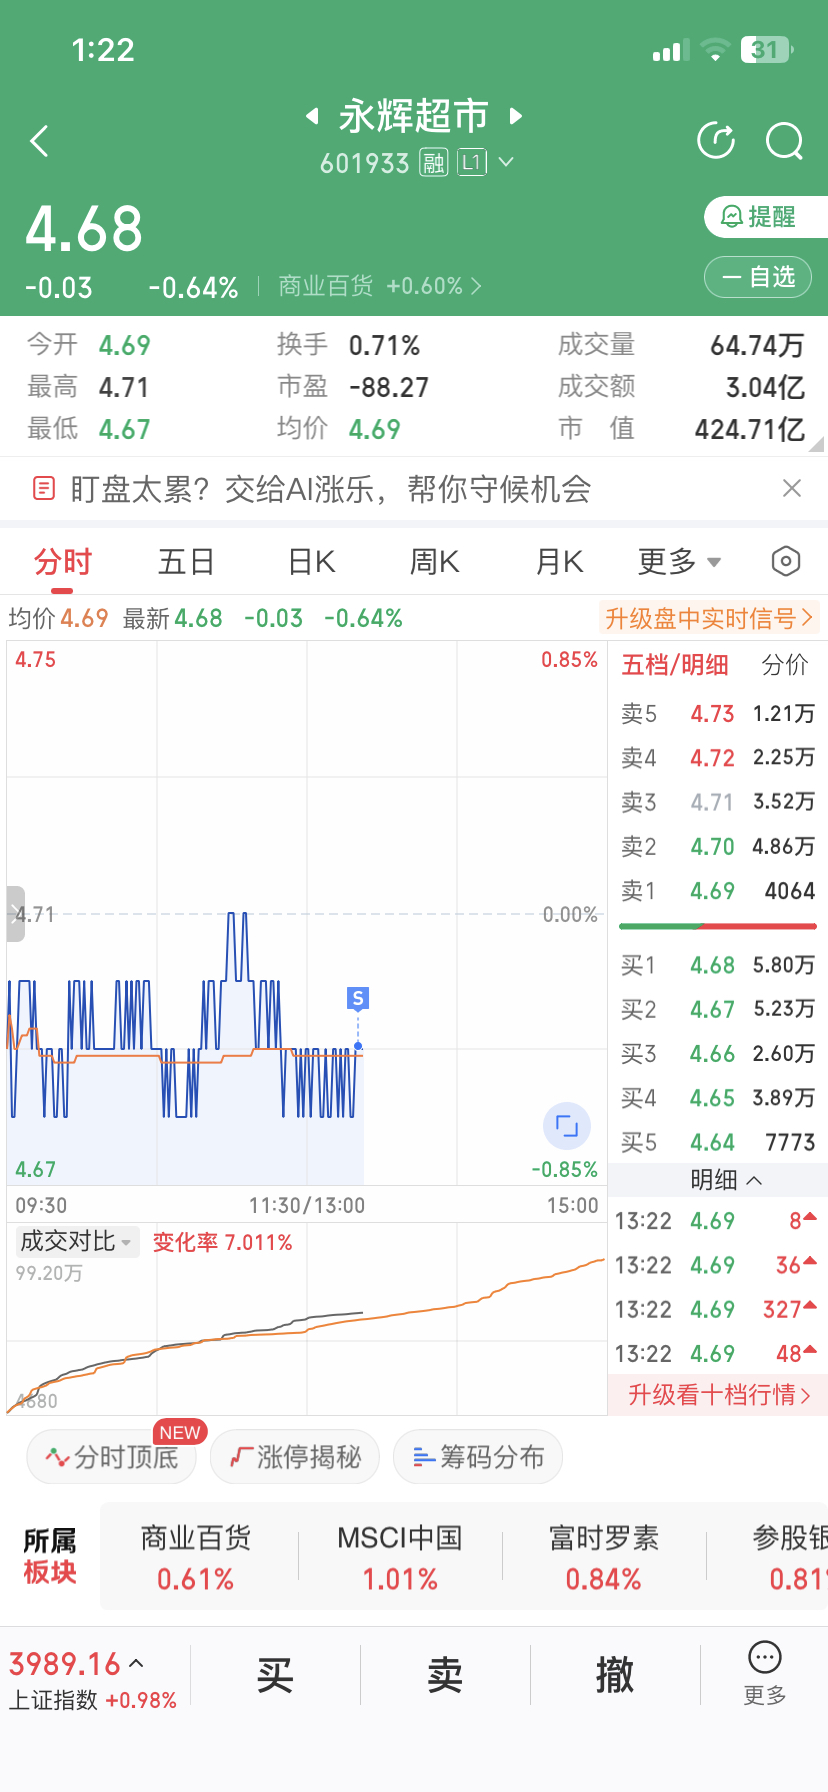Expand stock code dropdown chevron
This screenshot has height=1792, width=828.
506,162
